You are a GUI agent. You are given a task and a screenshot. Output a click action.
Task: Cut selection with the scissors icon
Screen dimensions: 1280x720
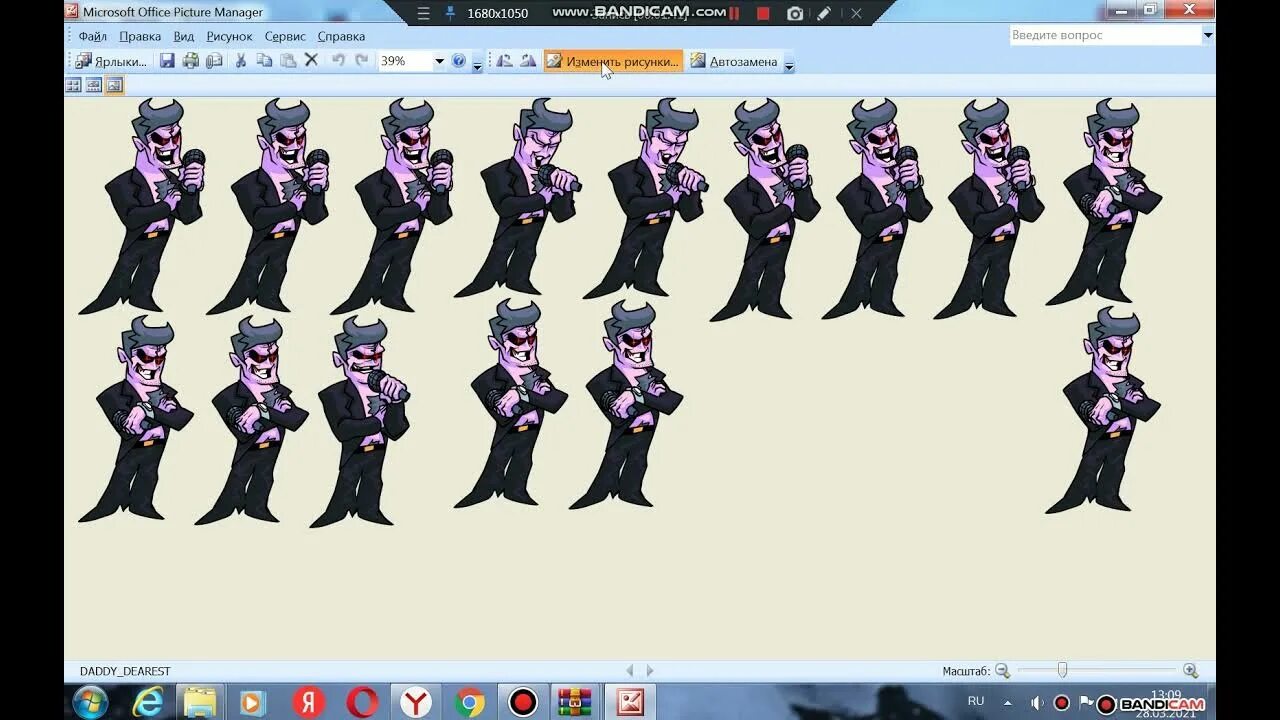[x=240, y=61]
